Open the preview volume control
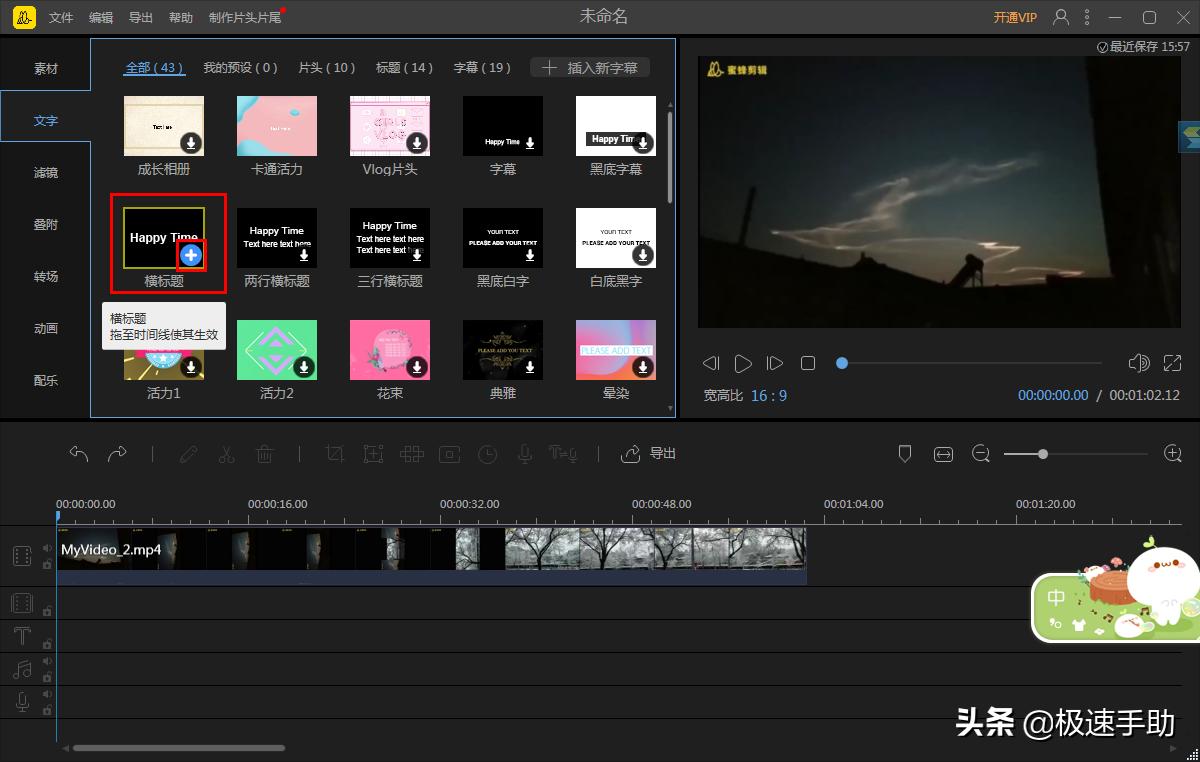Screen dimensions: 1200x762 [1138, 363]
